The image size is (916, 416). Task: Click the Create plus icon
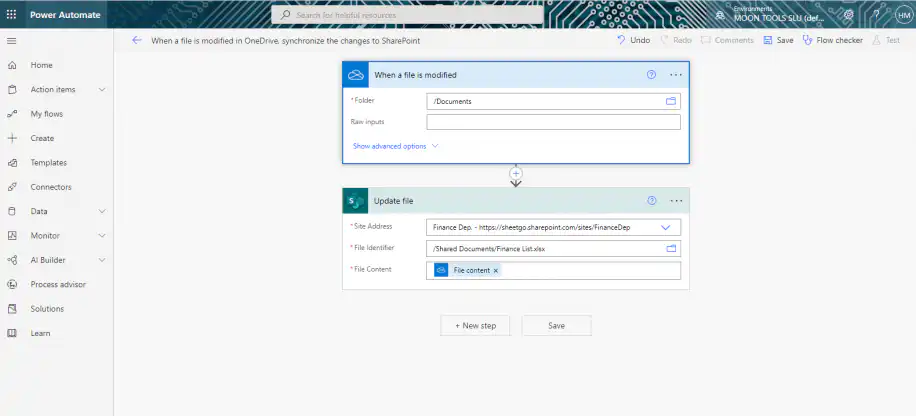(x=12, y=138)
